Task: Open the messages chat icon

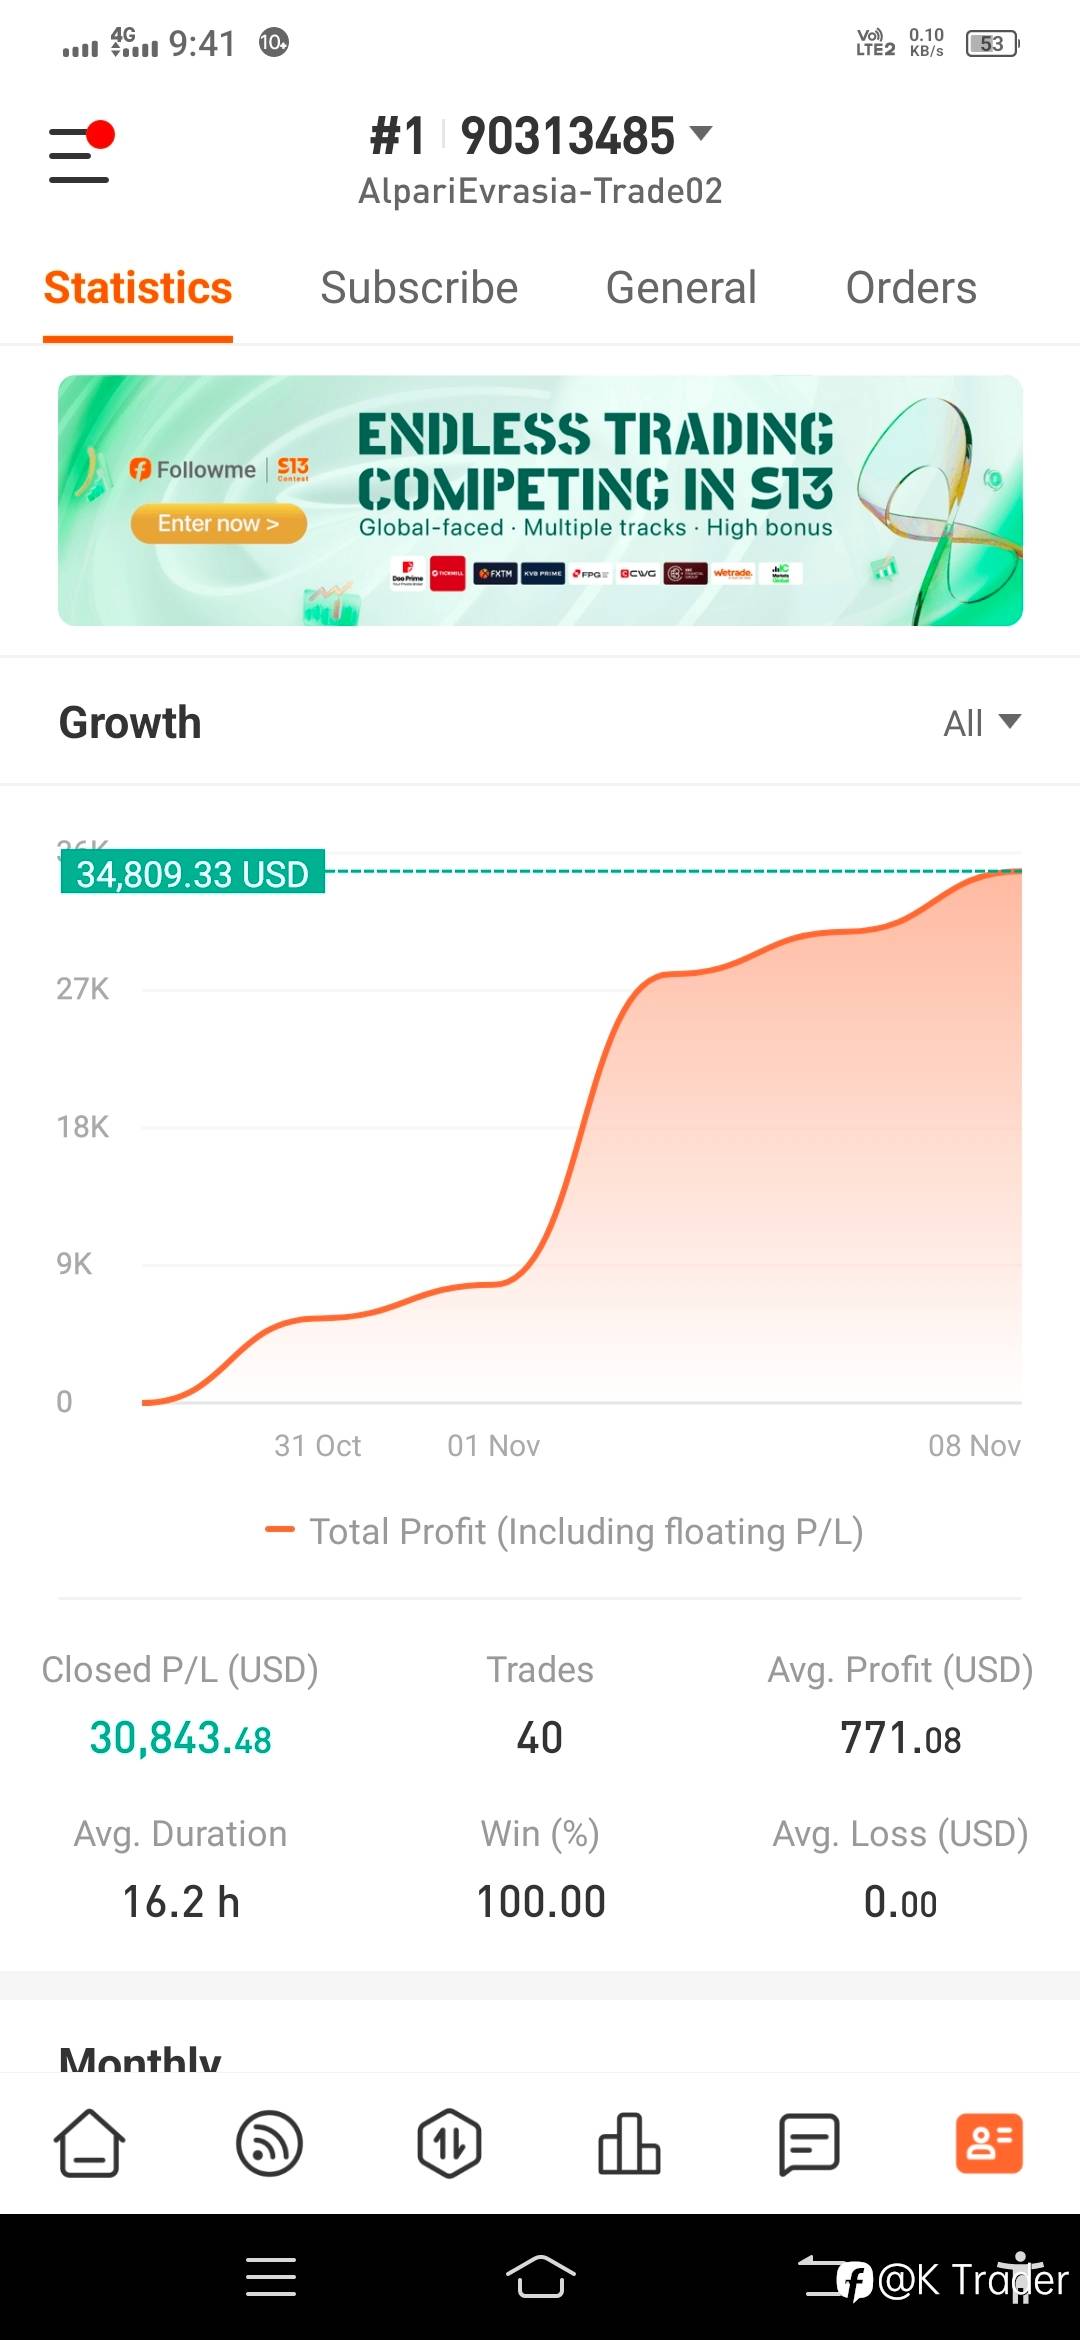Action: [809, 2143]
